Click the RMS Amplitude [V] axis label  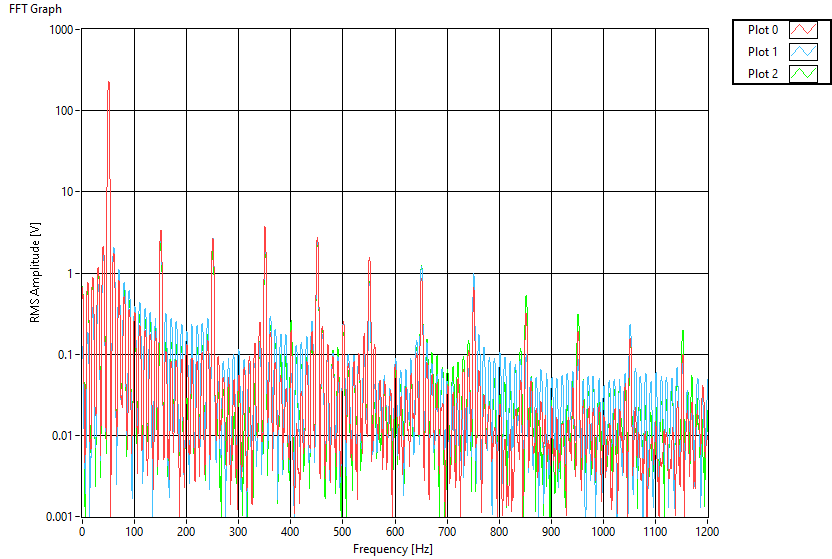[x=35, y=272]
